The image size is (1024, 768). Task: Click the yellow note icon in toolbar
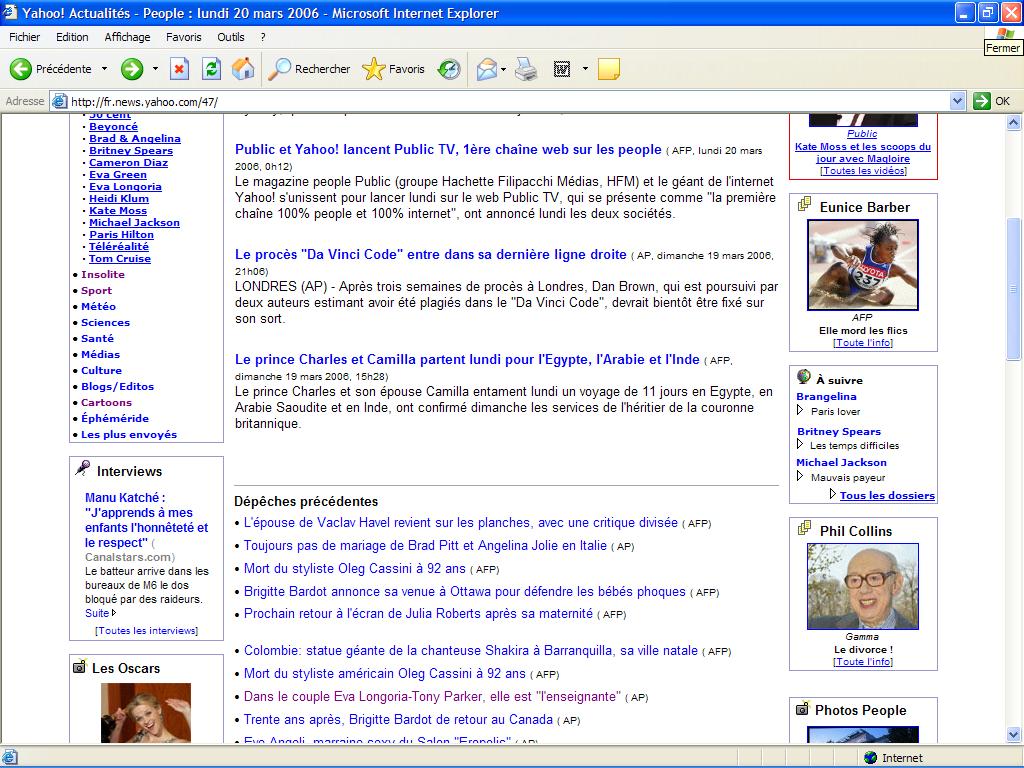tap(608, 69)
